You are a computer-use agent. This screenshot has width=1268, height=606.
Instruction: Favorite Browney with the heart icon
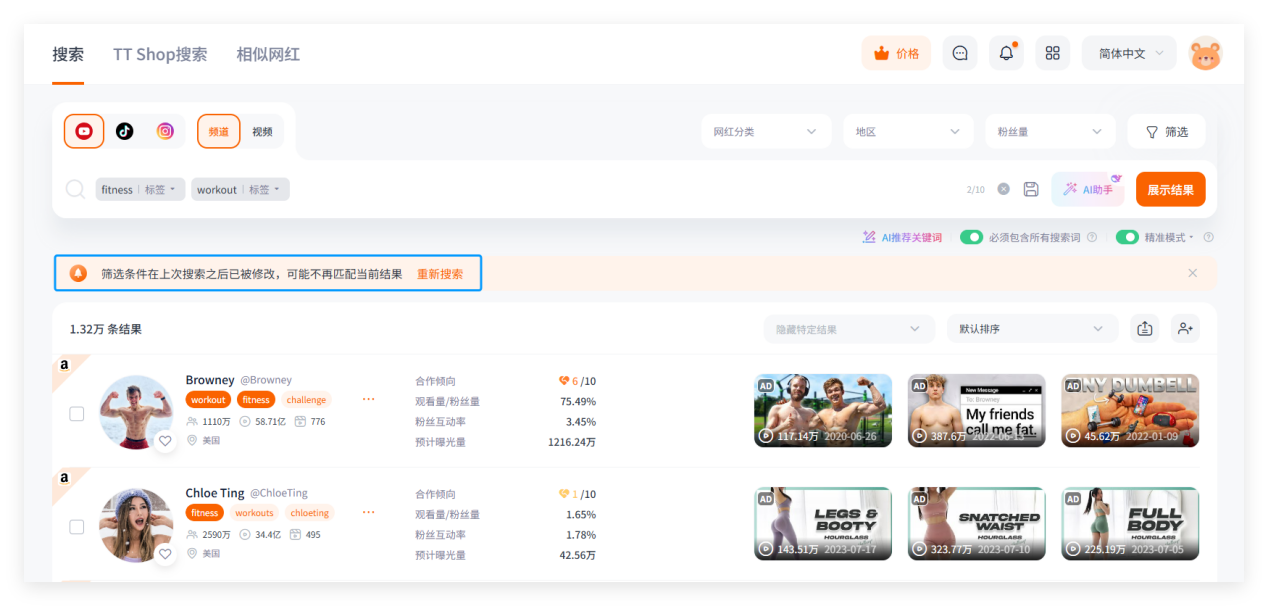pyautogui.click(x=165, y=441)
